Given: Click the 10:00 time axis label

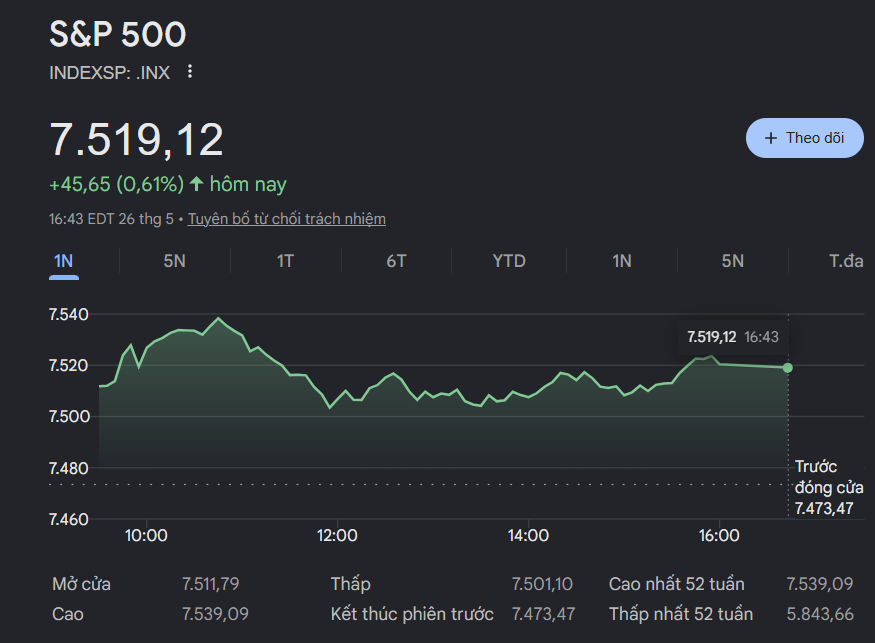Looking at the screenshot, I should 146,535.
